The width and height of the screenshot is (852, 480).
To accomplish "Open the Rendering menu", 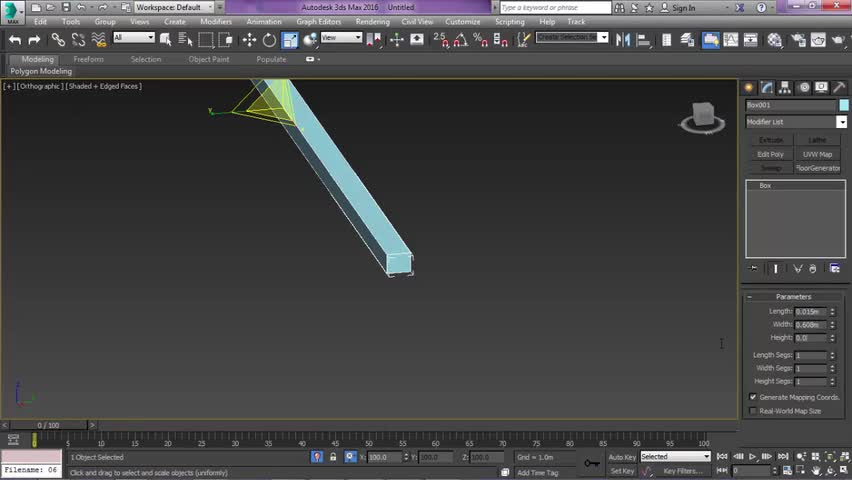I will pos(372,21).
